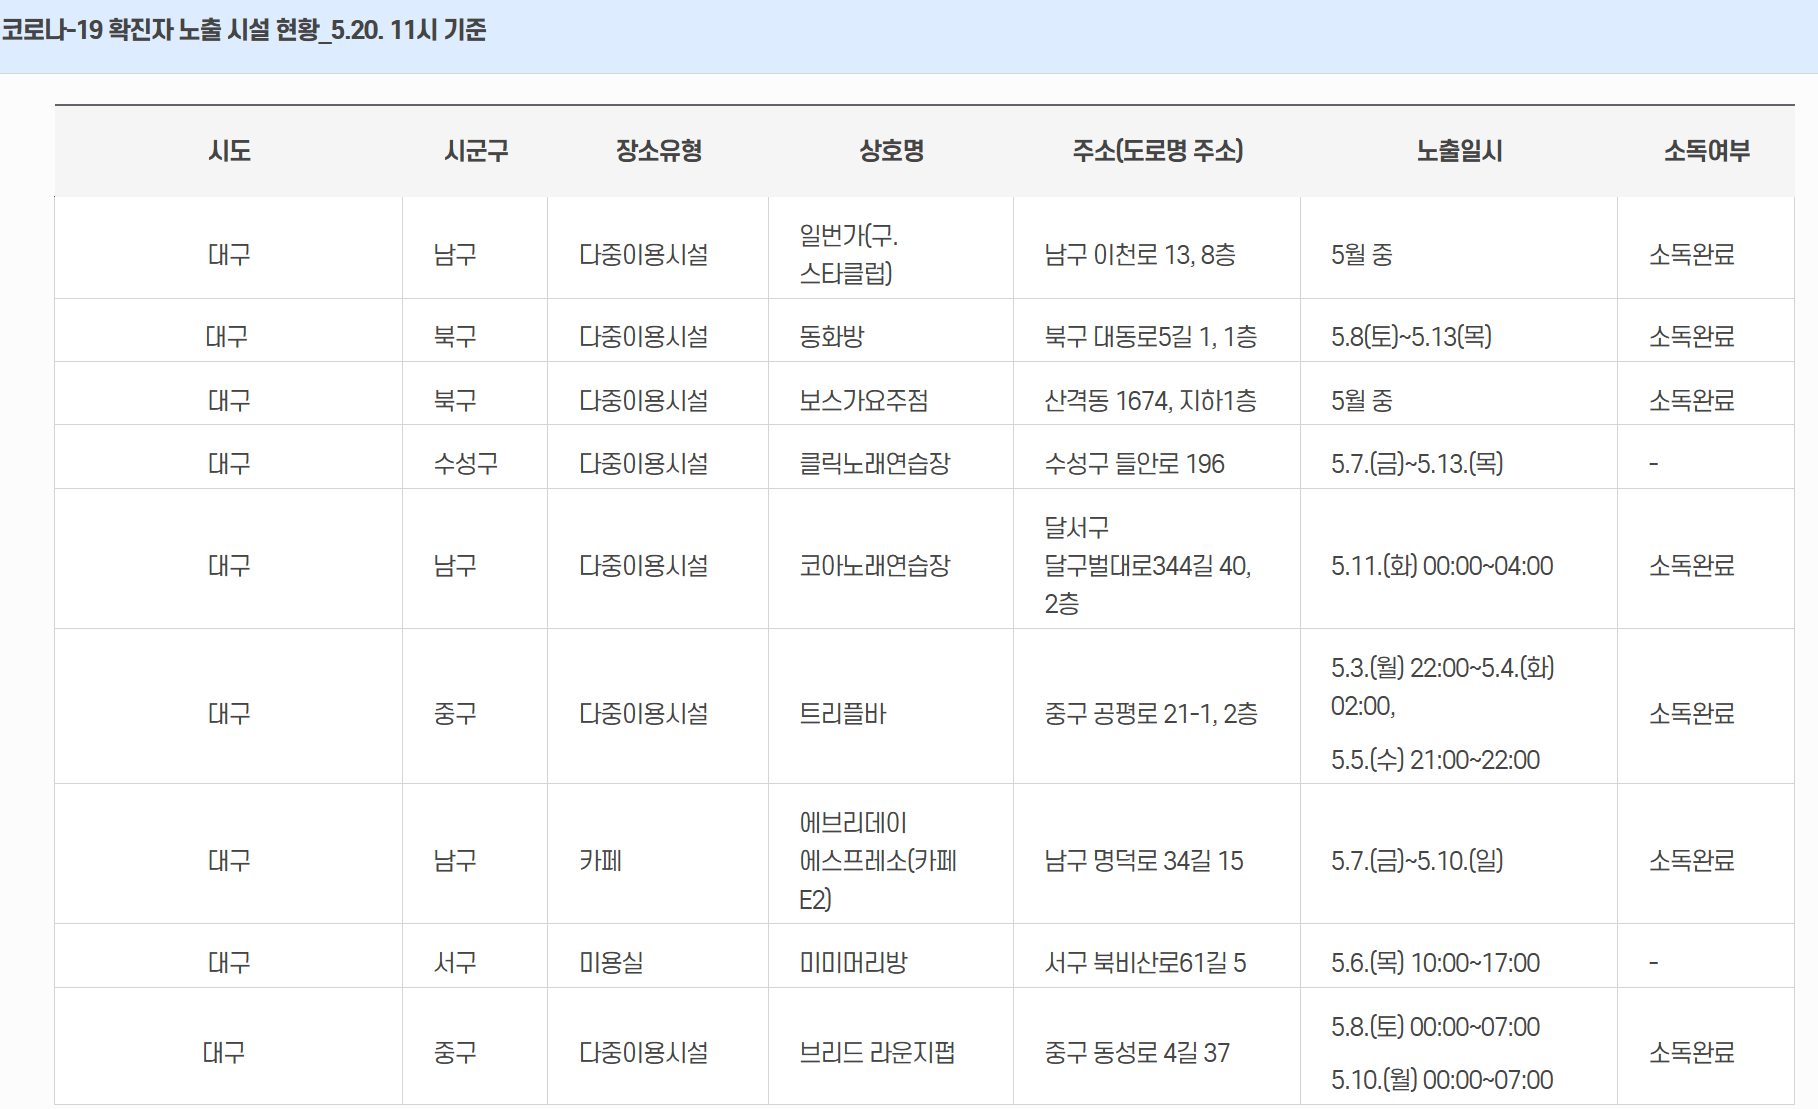Click the 노출일시 column header
1818x1109 pixels.
point(1459,151)
